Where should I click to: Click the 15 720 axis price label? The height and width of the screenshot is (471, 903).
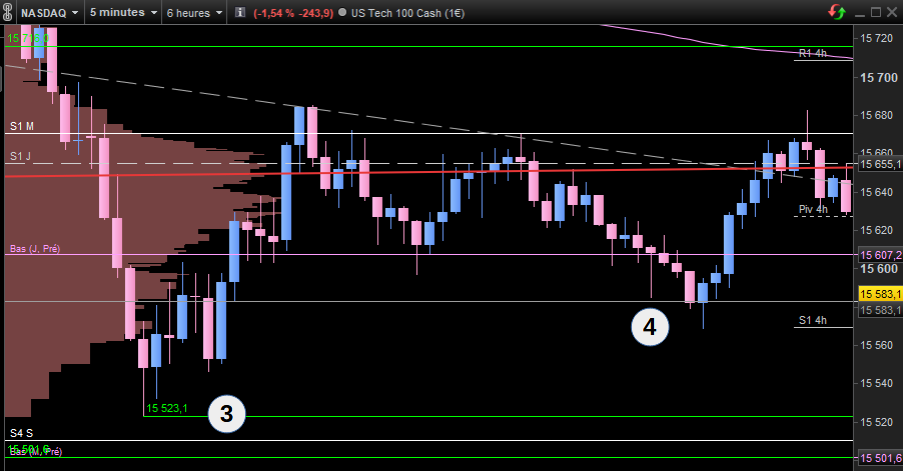pyautogui.click(x=877, y=39)
